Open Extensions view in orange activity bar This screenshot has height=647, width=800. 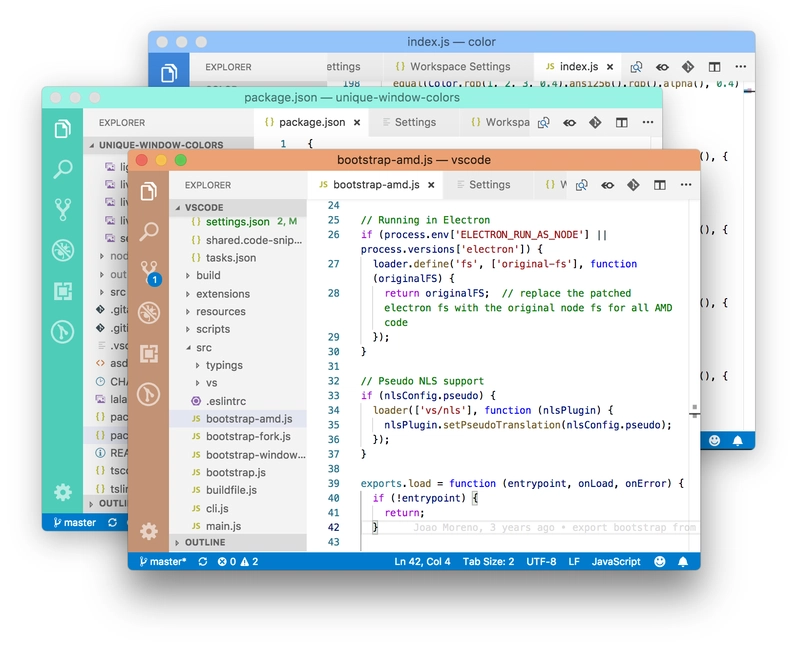click(149, 354)
